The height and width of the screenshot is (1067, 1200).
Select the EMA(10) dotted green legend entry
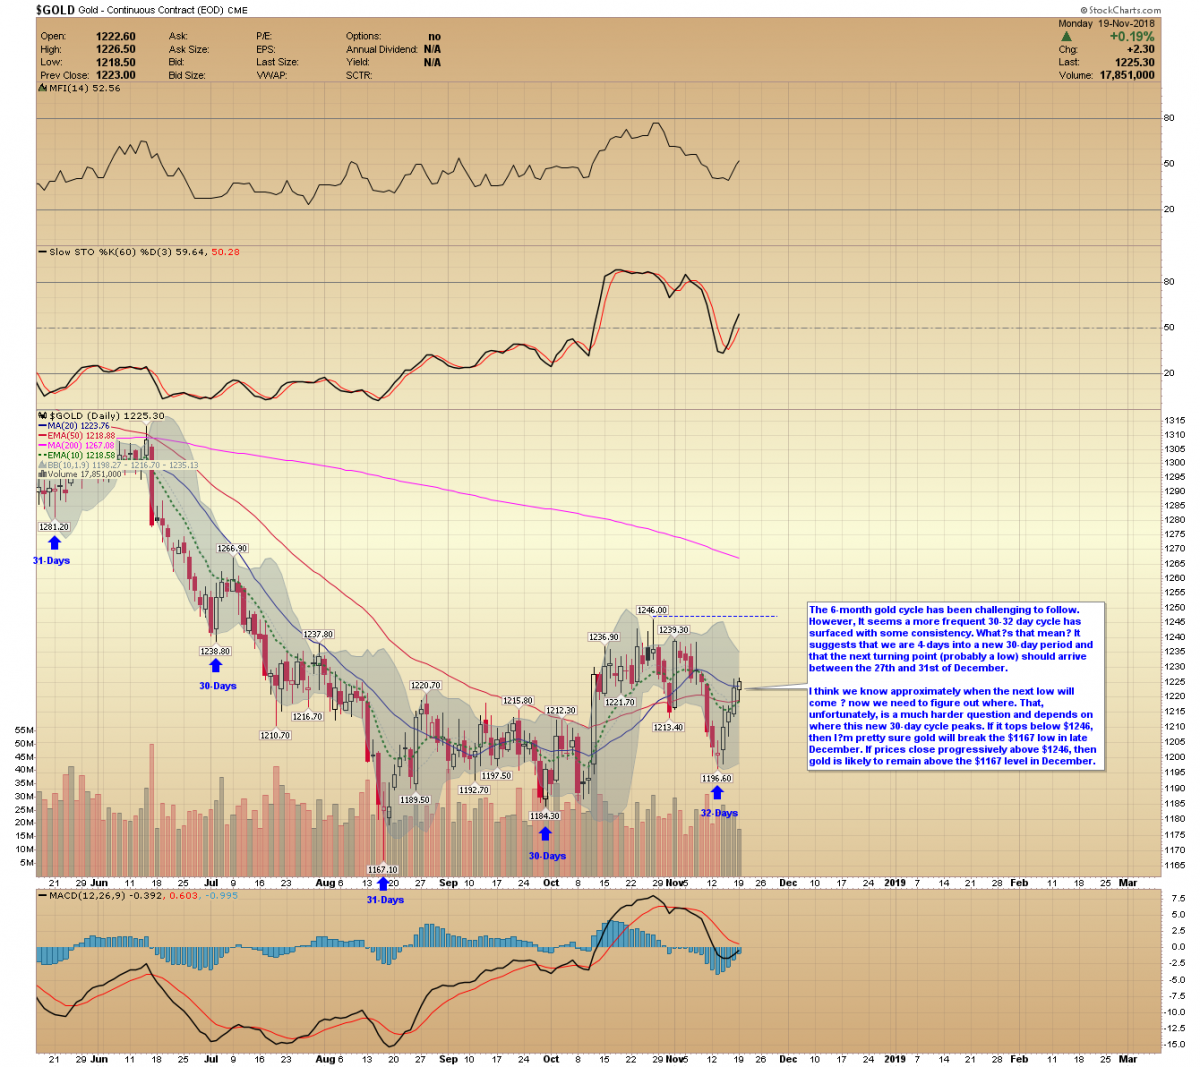(x=78, y=455)
